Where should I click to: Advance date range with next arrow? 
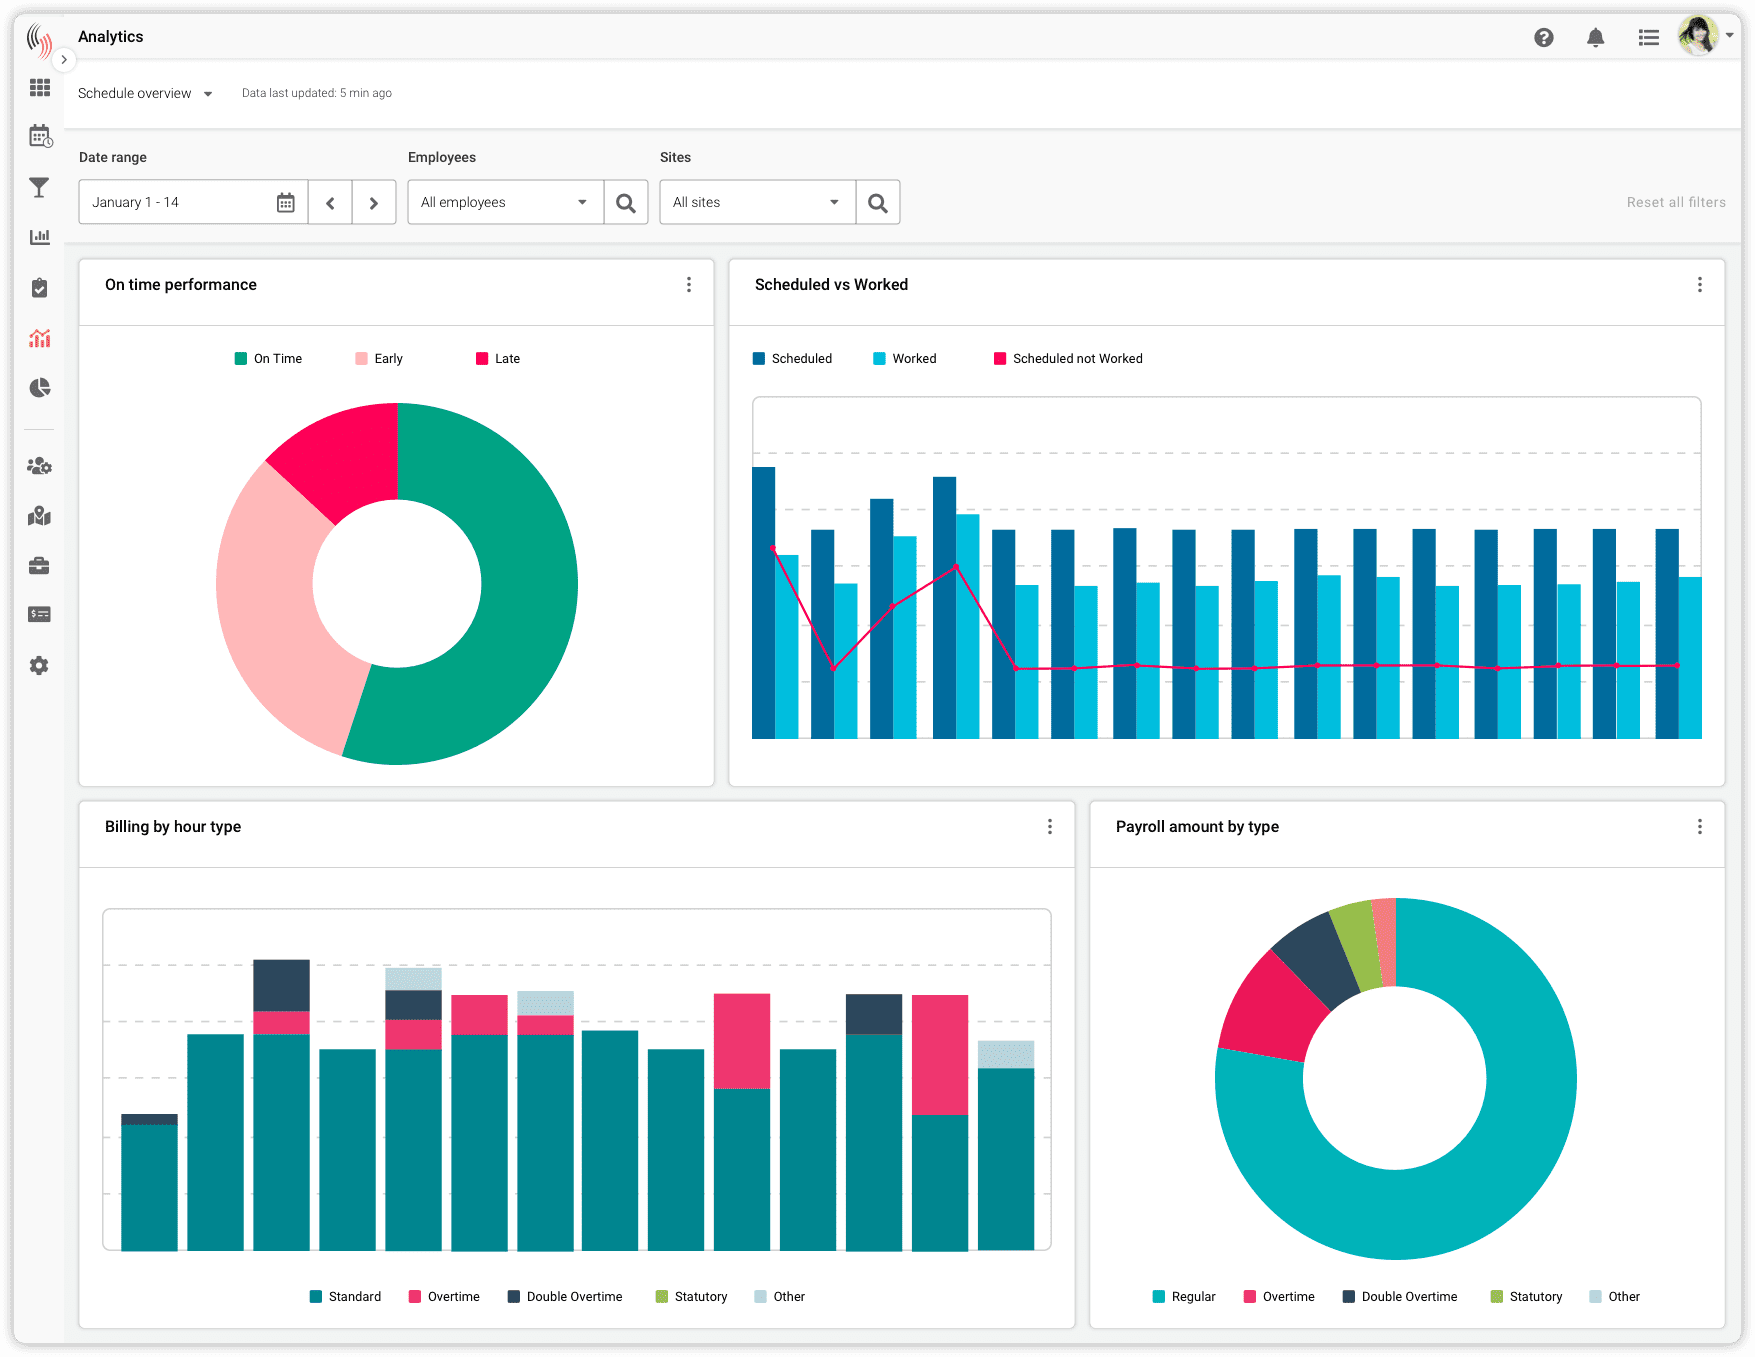[x=374, y=202]
